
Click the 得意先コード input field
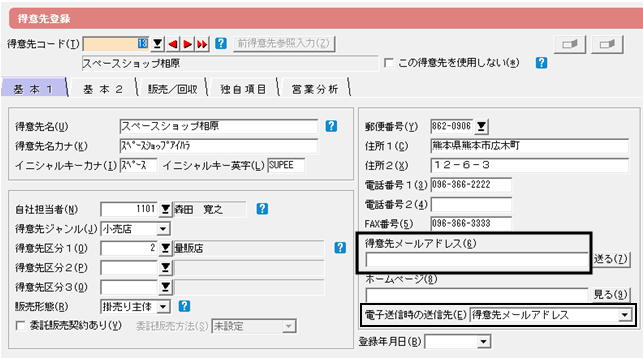(x=116, y=44)
